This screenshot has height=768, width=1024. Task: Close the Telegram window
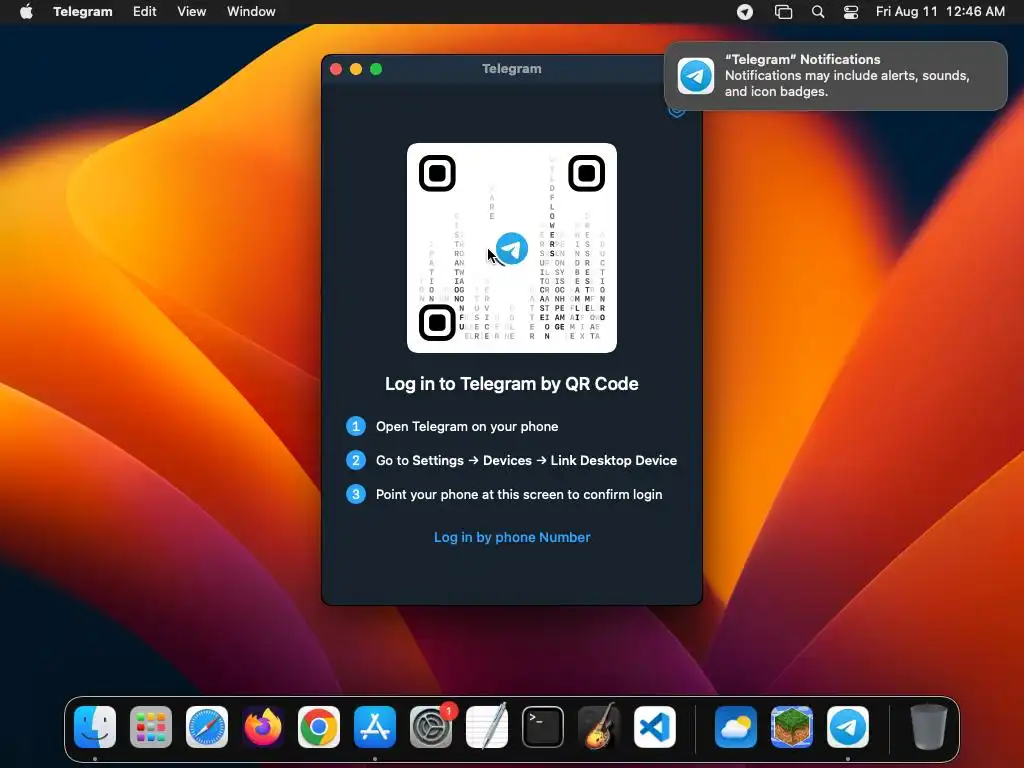point(336,69)
